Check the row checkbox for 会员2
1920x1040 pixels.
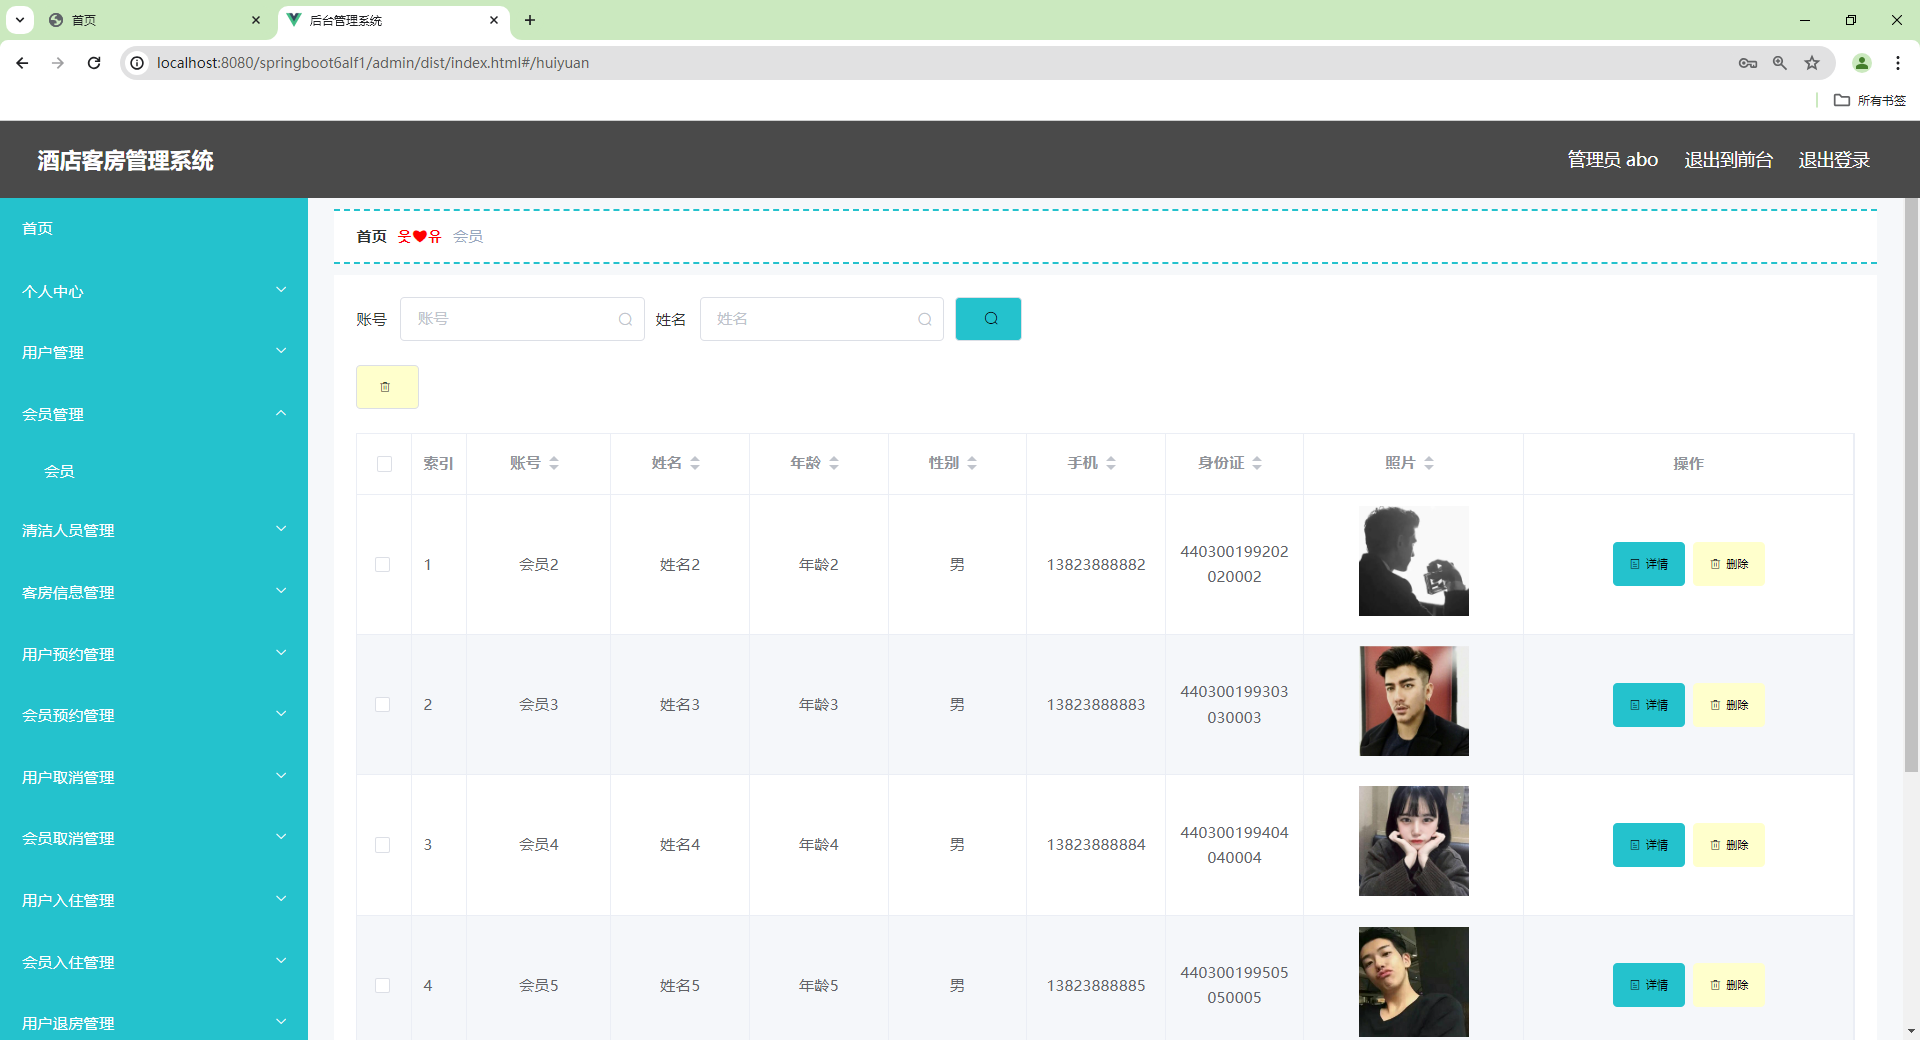tap(383, 565)
